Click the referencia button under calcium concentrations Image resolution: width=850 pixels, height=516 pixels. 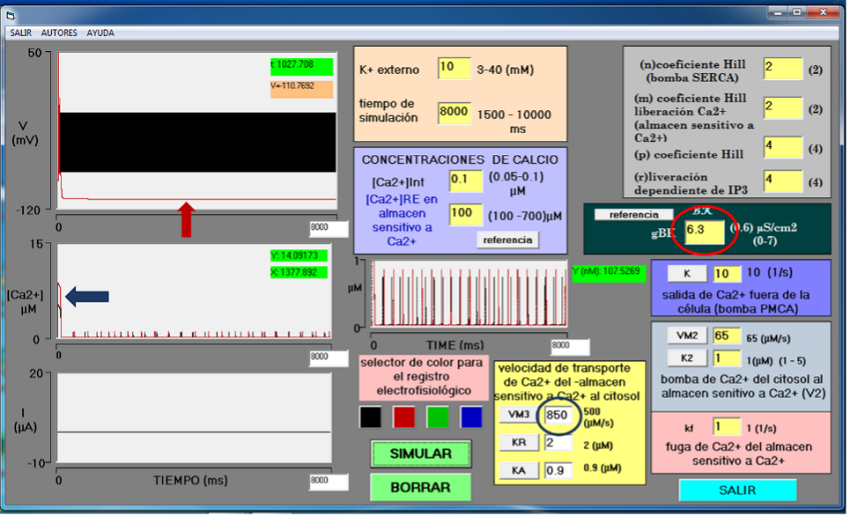tap(507, 240)
